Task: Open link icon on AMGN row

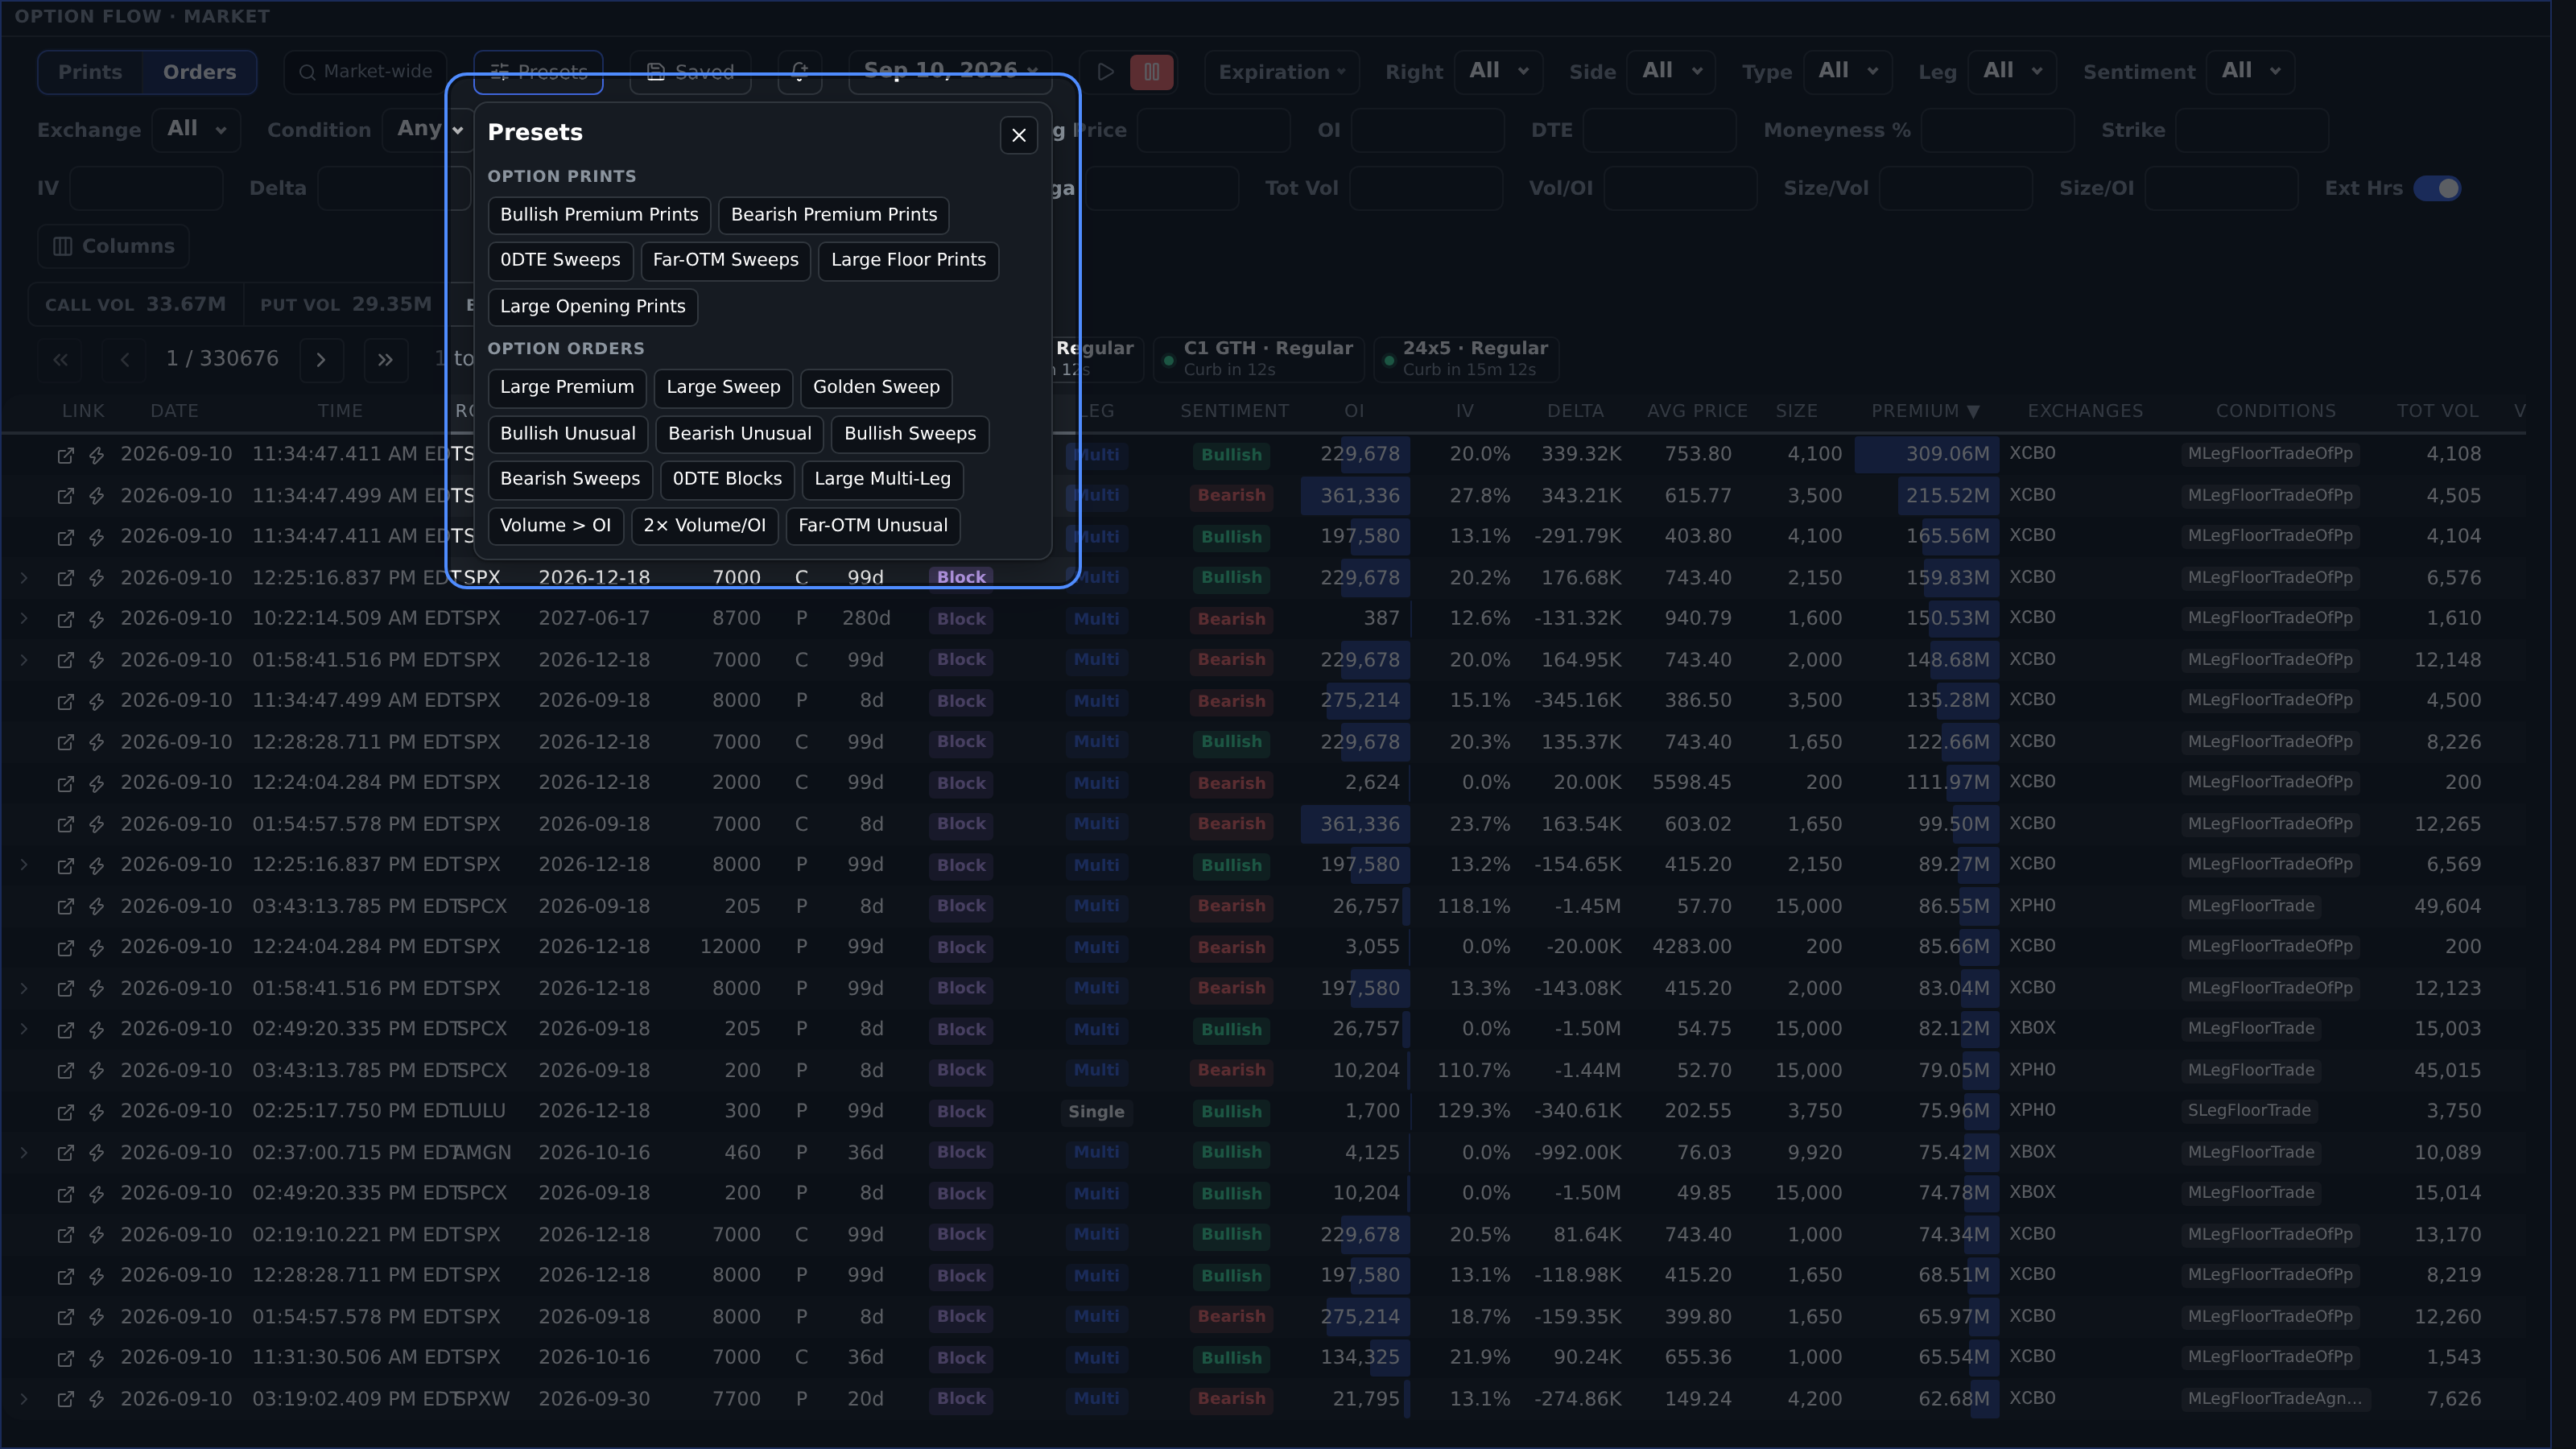Action: pos(65,1153)
